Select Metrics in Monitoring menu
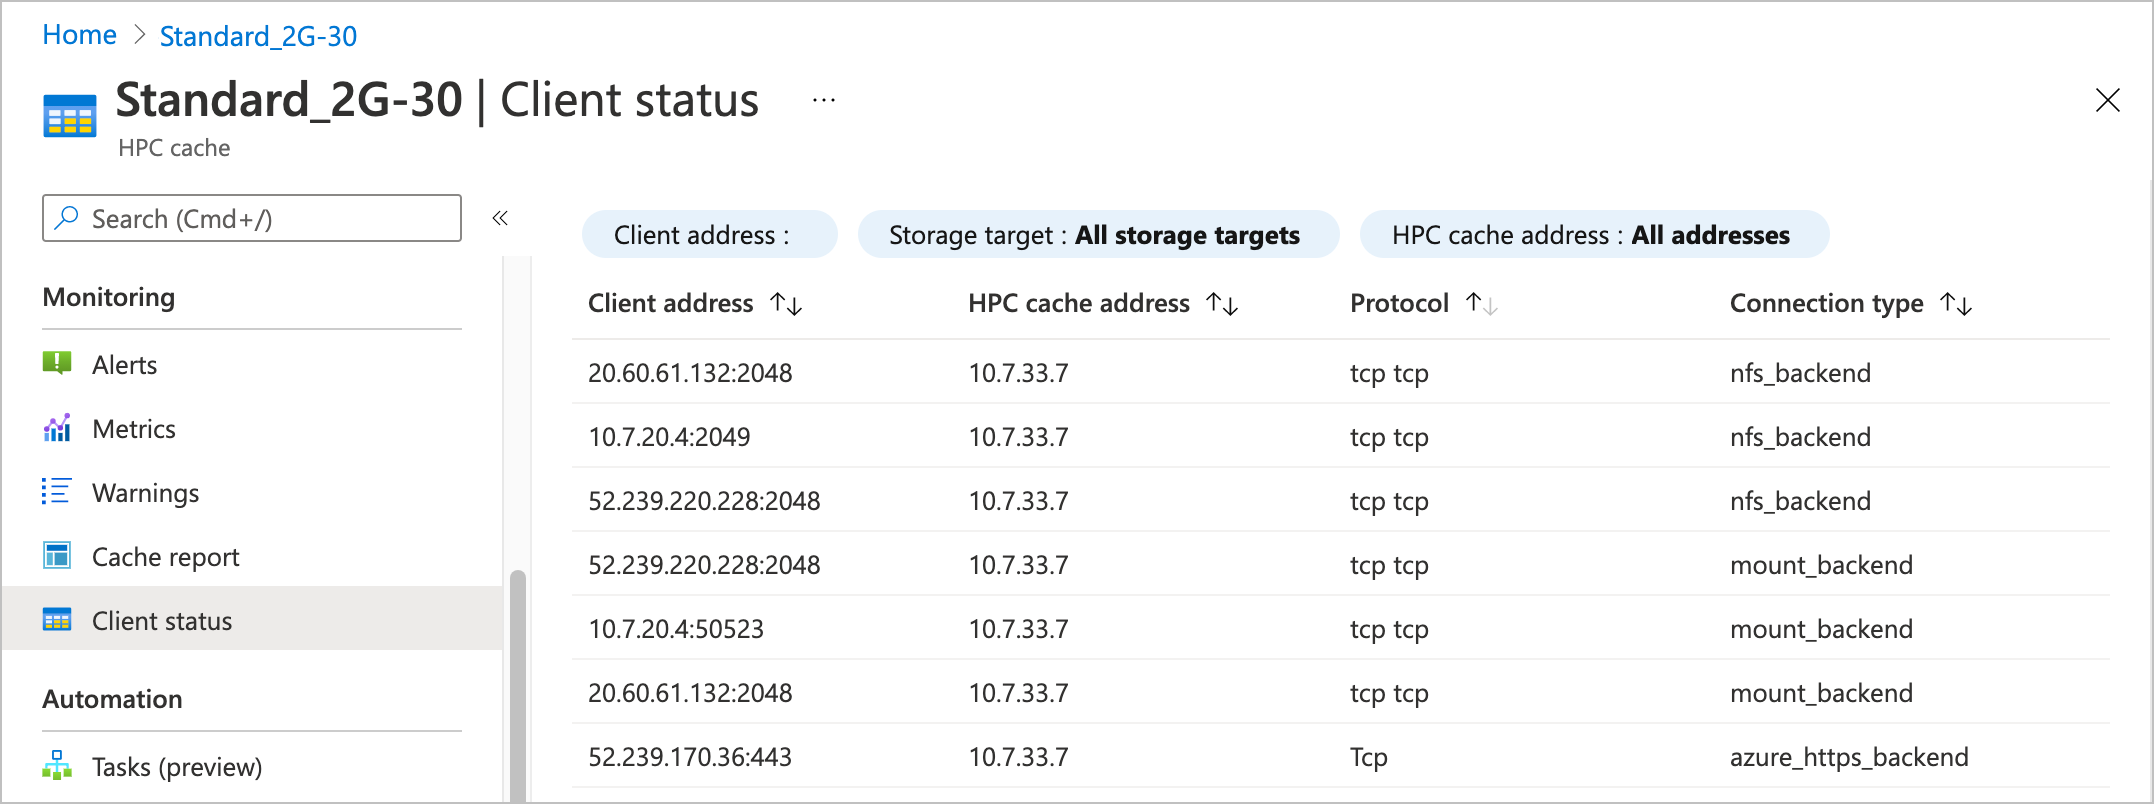 [x=133, y=429]
